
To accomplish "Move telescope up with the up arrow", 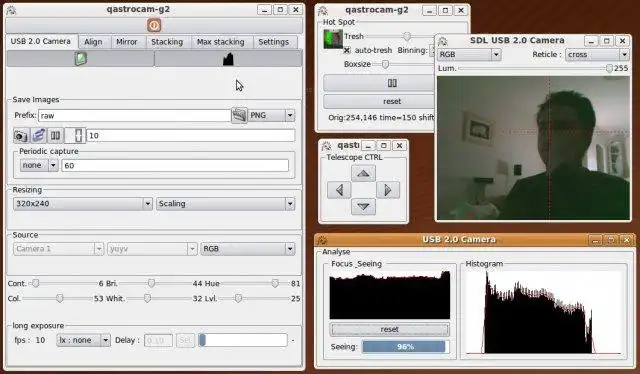I will tap(363, 174).
